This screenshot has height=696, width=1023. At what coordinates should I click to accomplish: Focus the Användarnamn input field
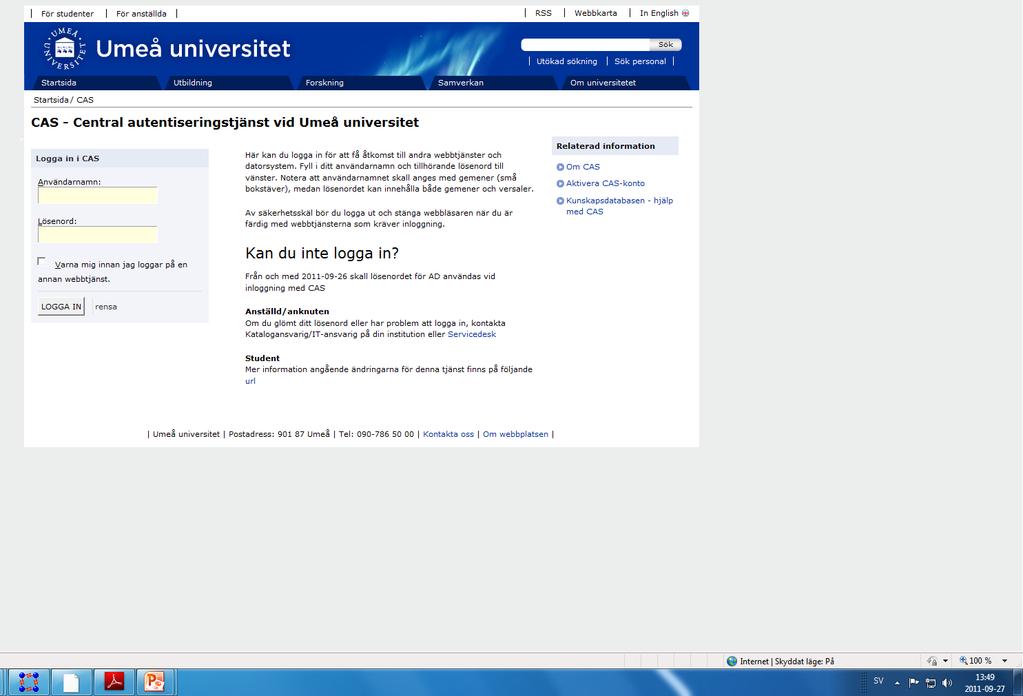tap(98, 196)
